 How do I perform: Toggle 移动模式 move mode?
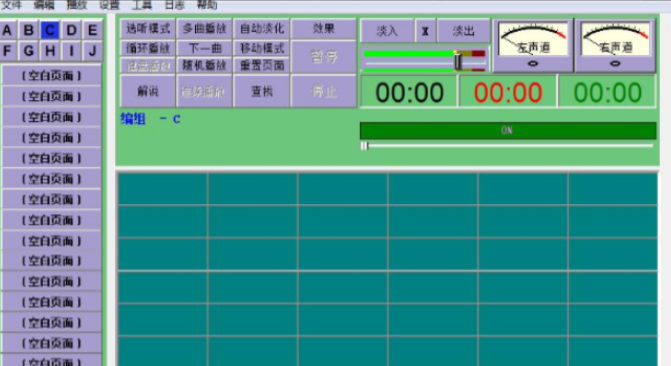pos(262,48)
